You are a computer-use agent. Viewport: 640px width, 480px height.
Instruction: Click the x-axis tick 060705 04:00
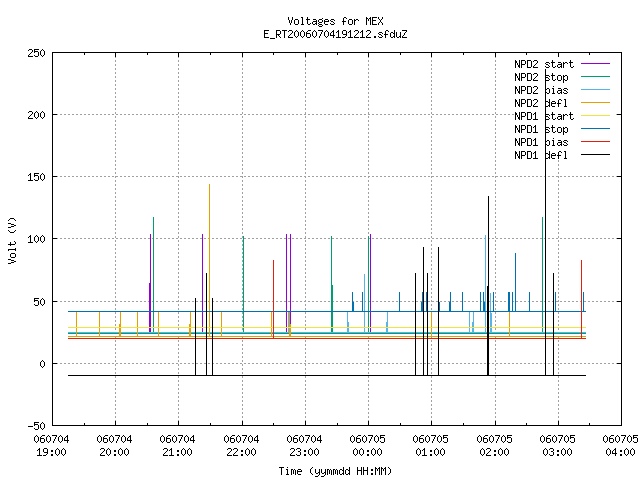[620, 446]
